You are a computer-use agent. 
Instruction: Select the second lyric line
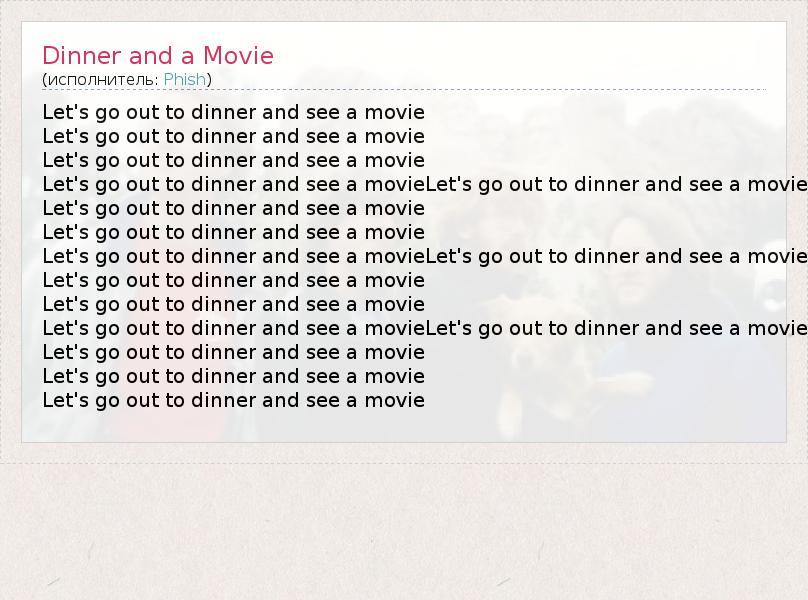(x=233, y=136)
